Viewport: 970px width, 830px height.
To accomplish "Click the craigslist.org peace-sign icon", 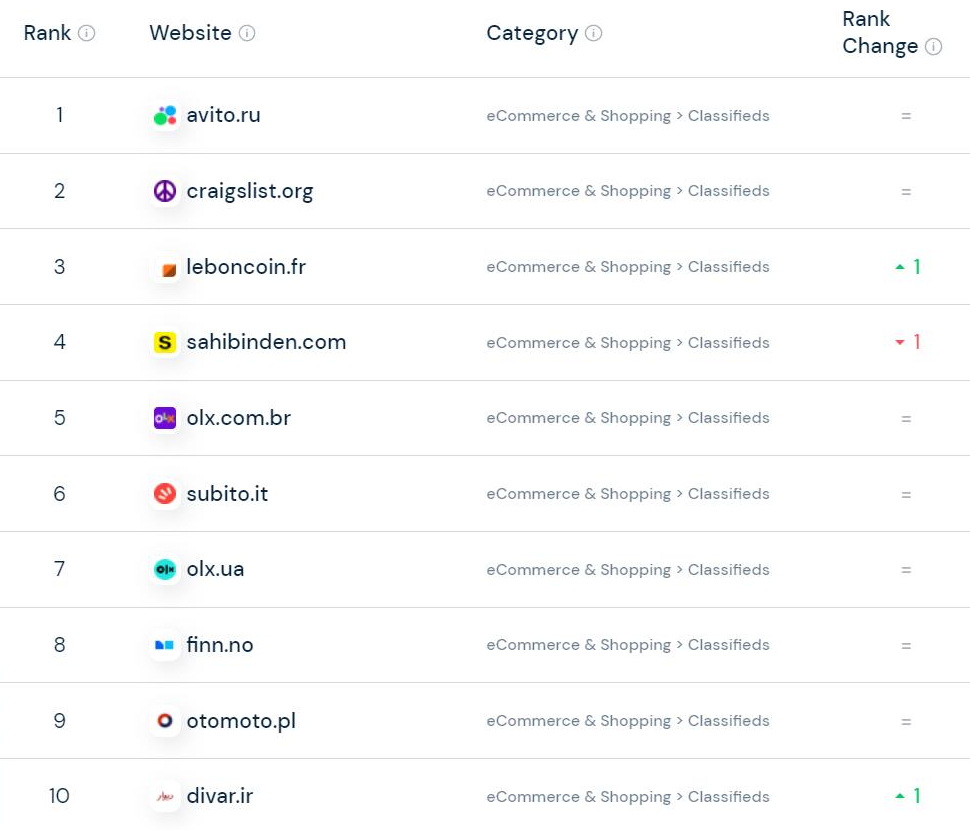I will pos(165,191).
